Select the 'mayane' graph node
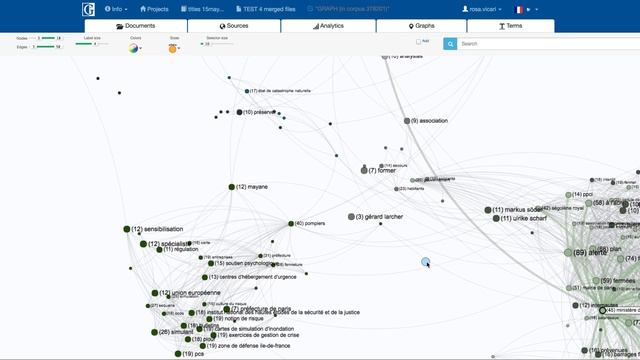Screen dimensions: 640x360 click(x=231, y=187)
